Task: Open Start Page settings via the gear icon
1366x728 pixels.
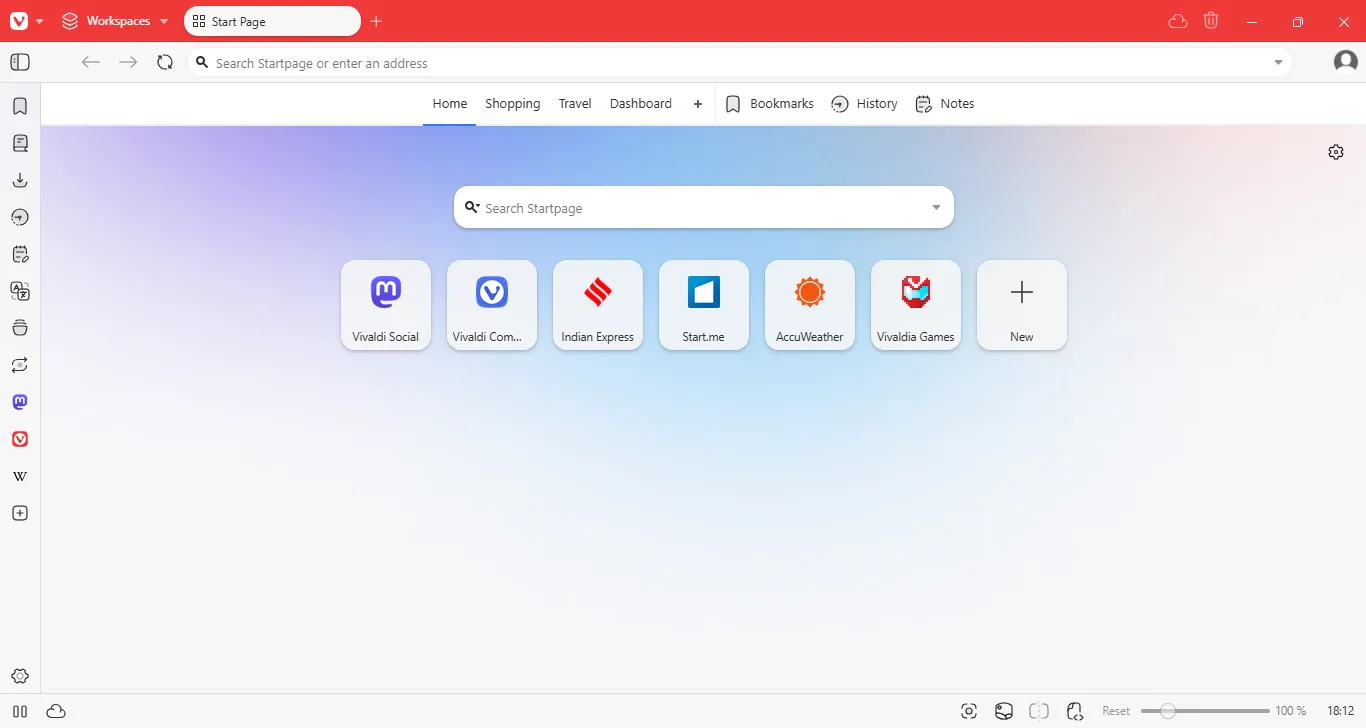Action: pyautogui.click(x=1336, y=151)
